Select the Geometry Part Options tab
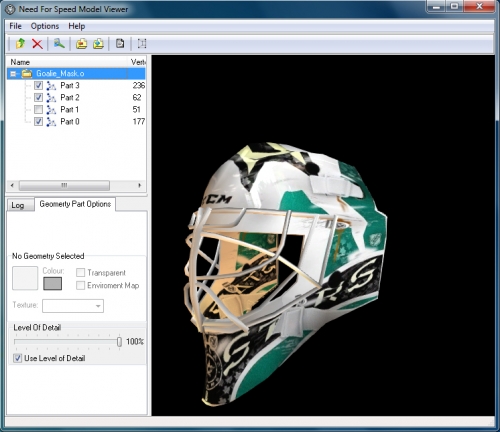Screen dimensions: 500x432 (x=75, y=204)
